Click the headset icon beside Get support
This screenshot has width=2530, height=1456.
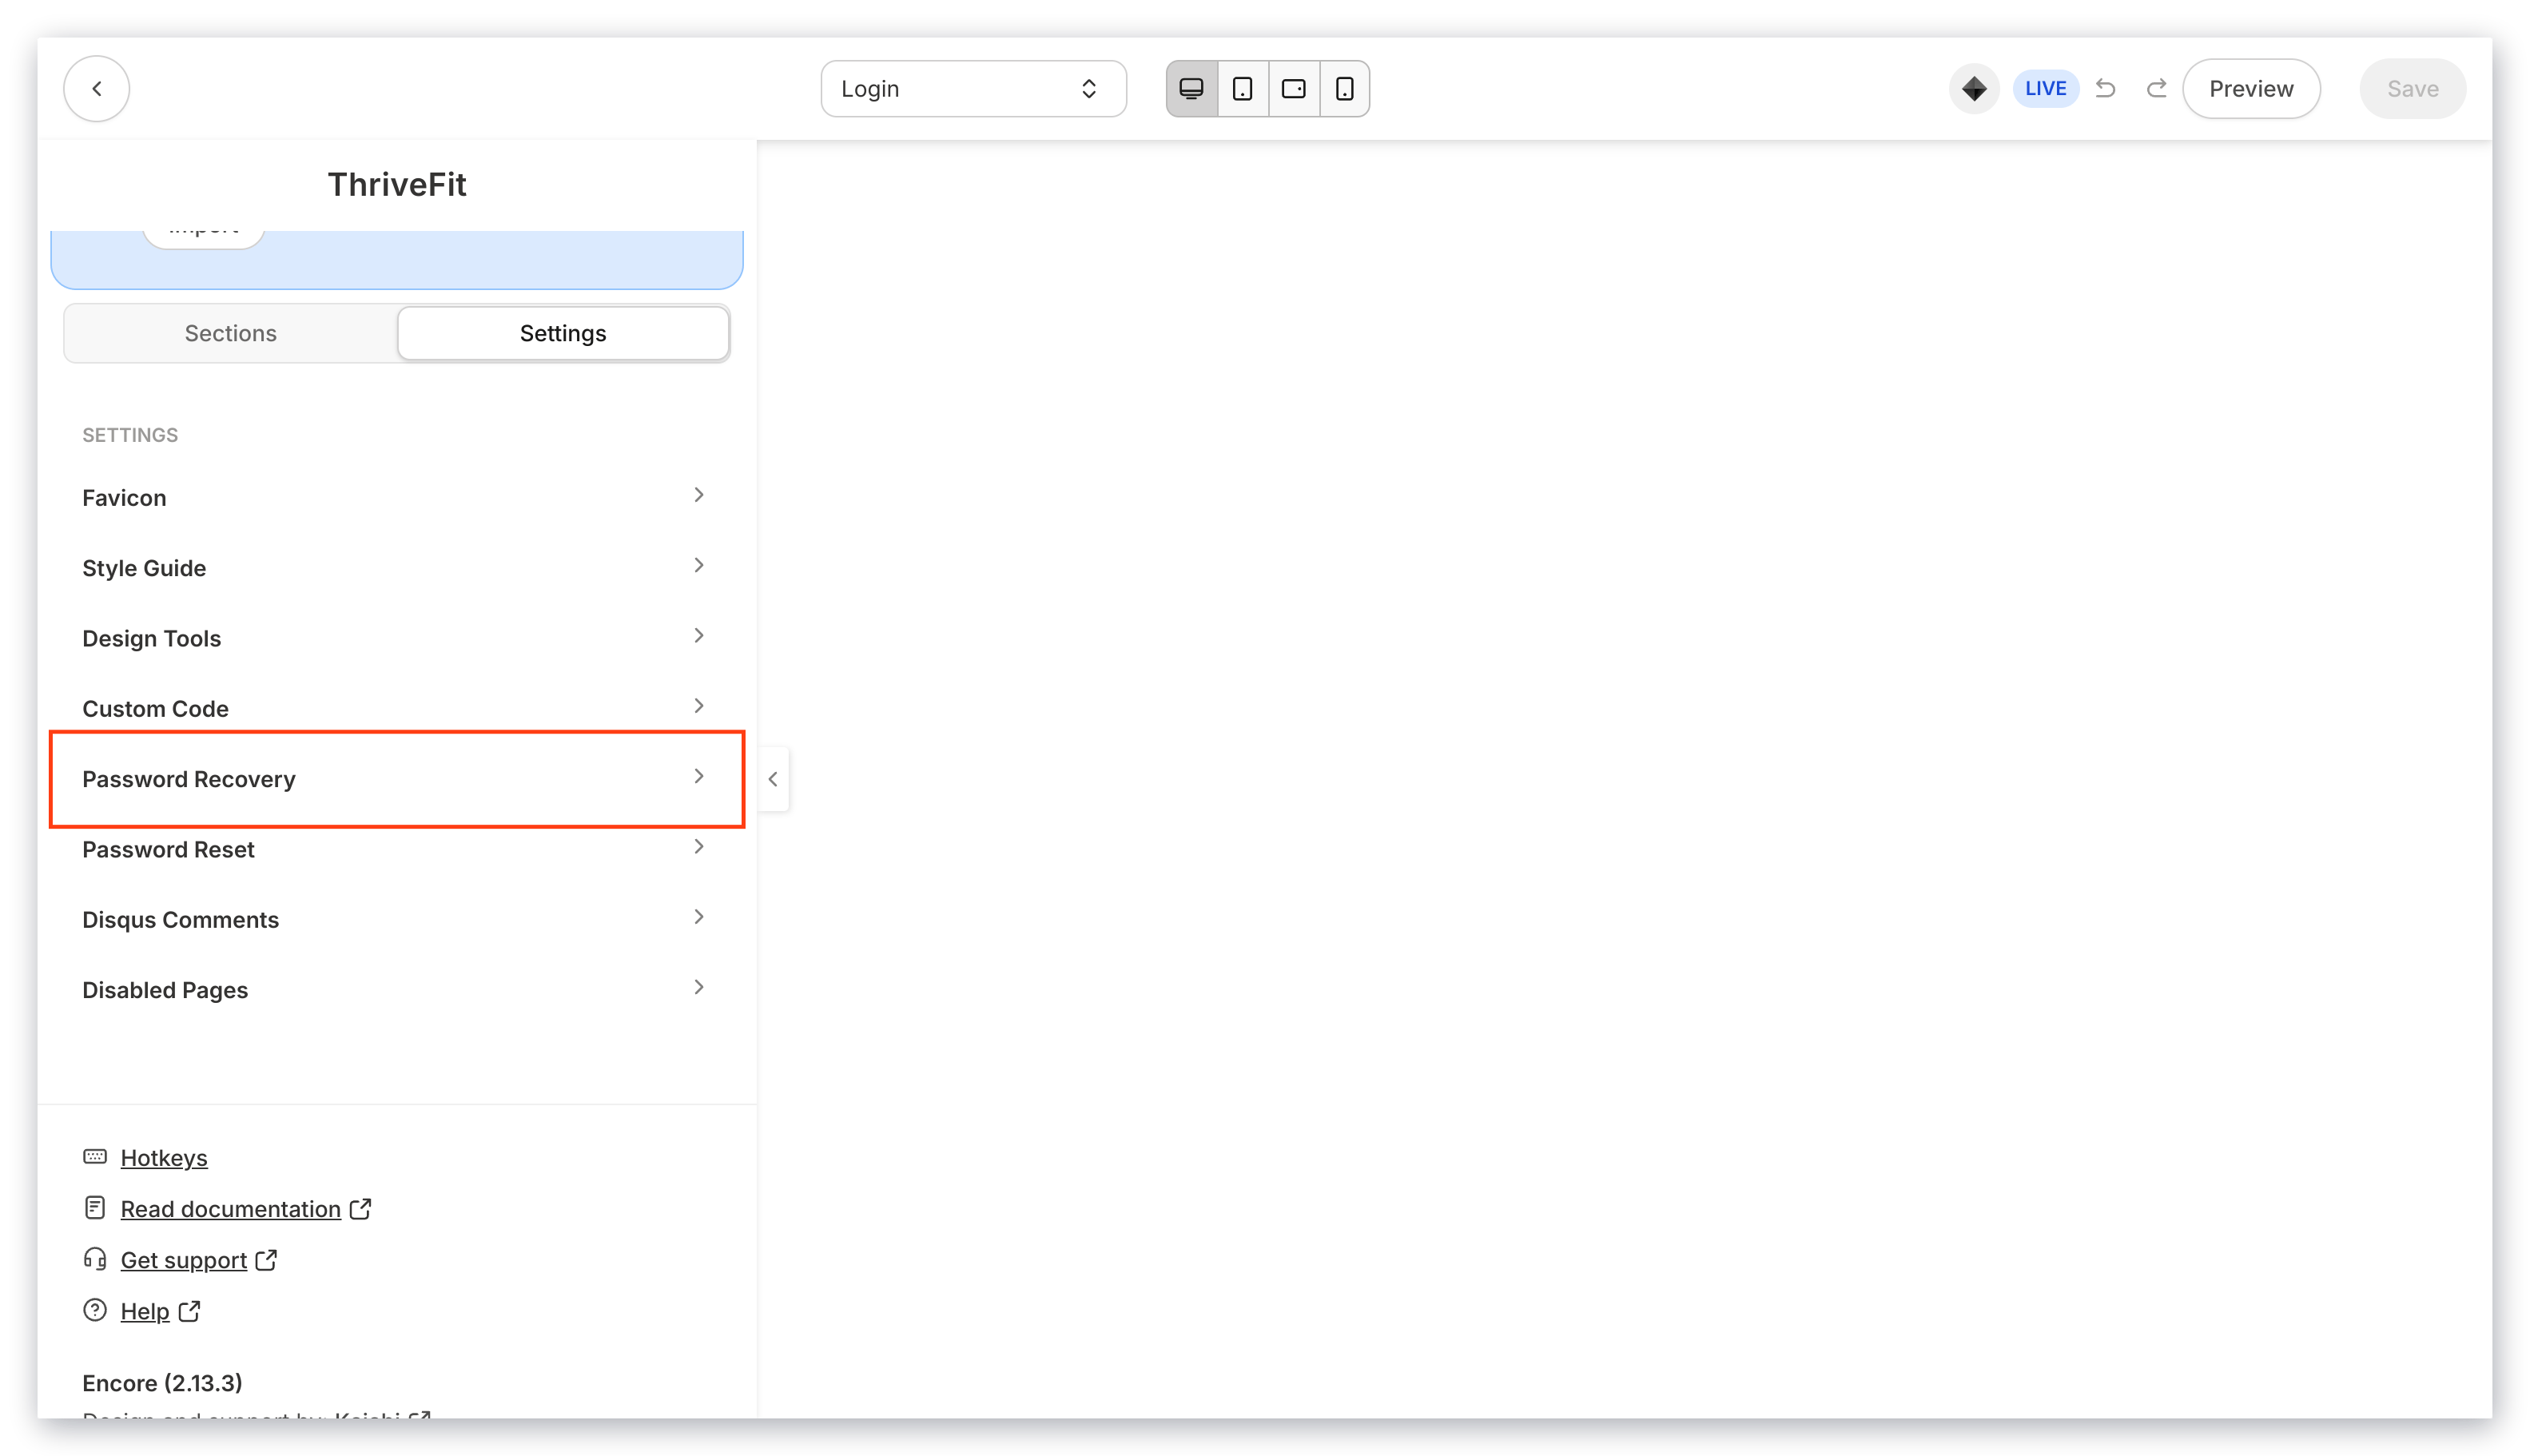pyautogui.click(x=95, y=1259)
